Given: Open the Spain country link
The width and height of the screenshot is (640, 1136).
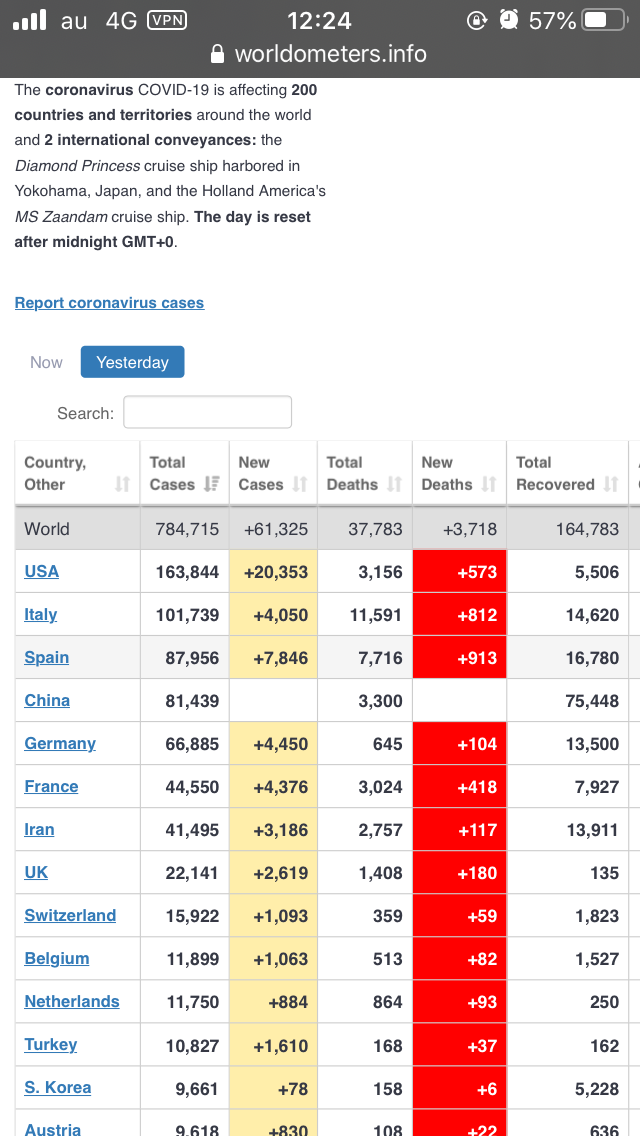Looking at the screenshot, I should 47,657.
